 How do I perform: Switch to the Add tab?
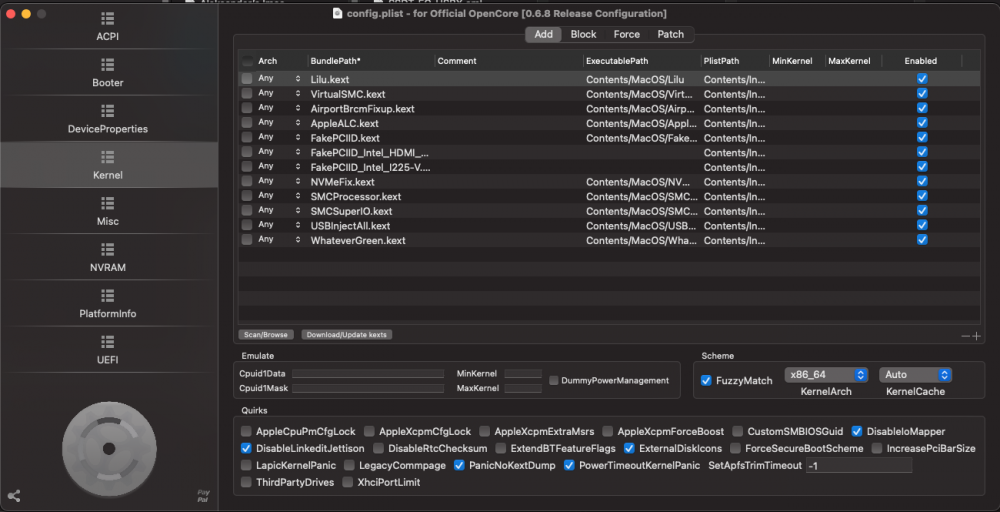[x=543, y=34]
